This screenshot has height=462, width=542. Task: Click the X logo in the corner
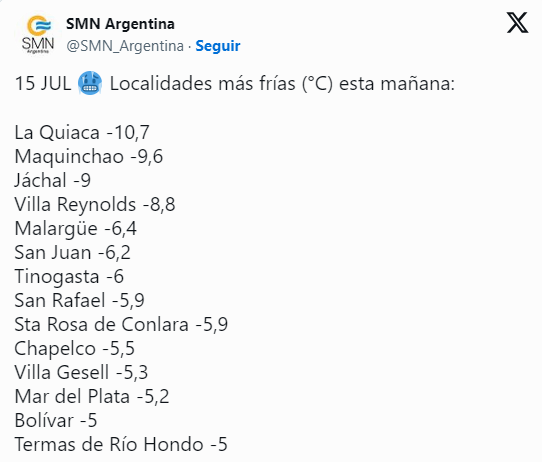(x=517, y=22)
